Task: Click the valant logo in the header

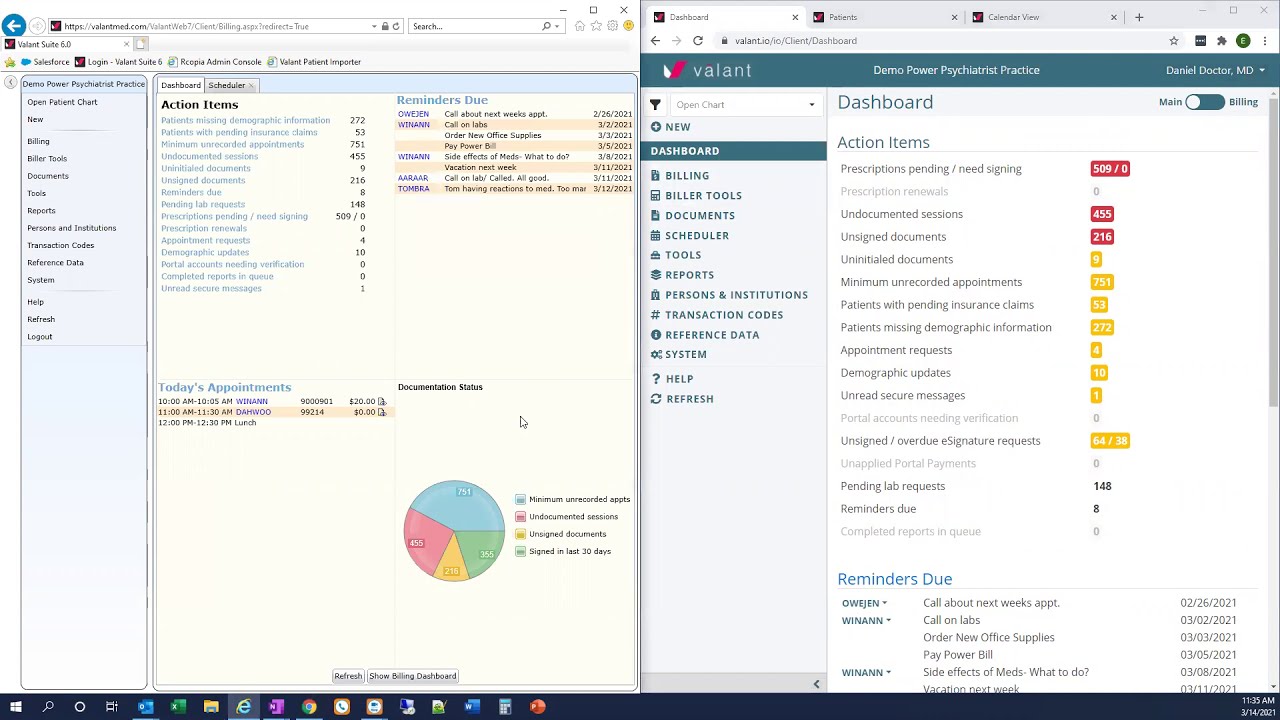Action: 707,70
